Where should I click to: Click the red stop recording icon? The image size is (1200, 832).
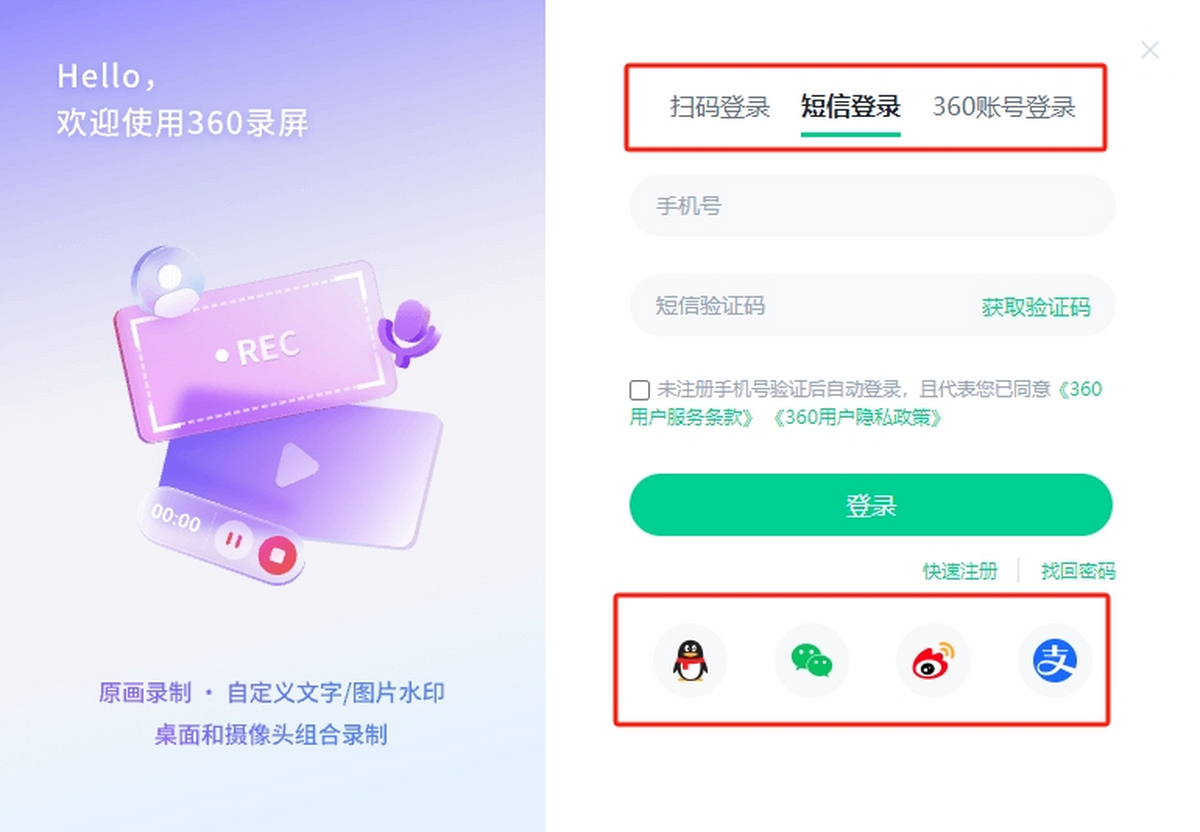coord(278,555)
